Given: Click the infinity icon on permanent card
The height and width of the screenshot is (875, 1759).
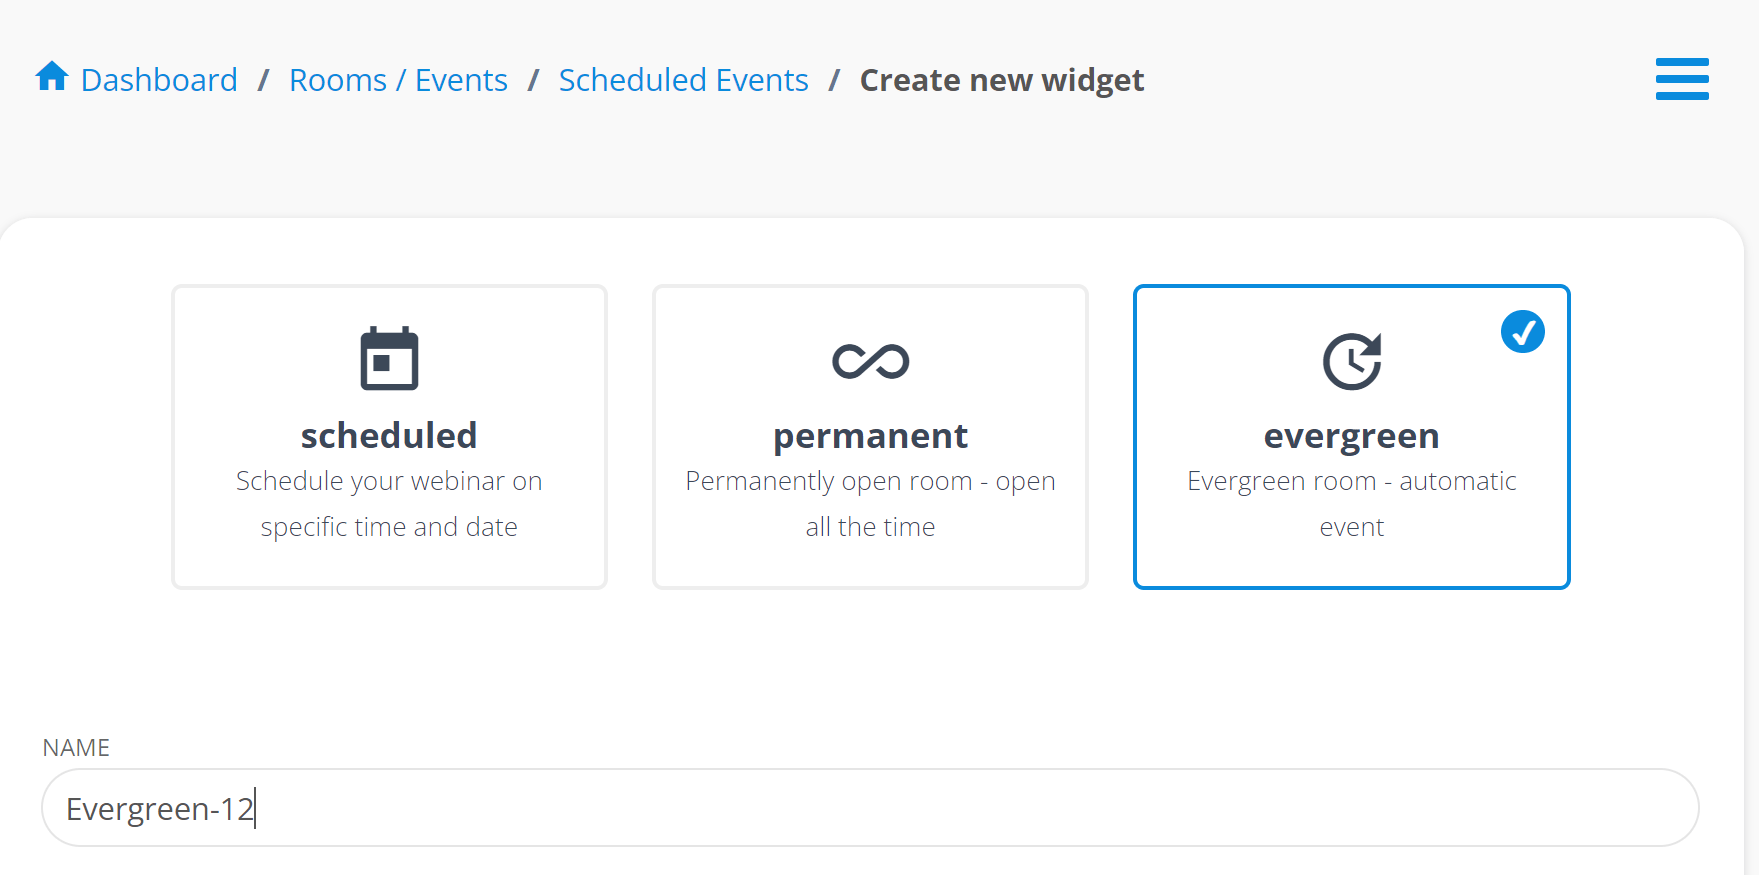Looking at the screenshot, I should point(870,361).
